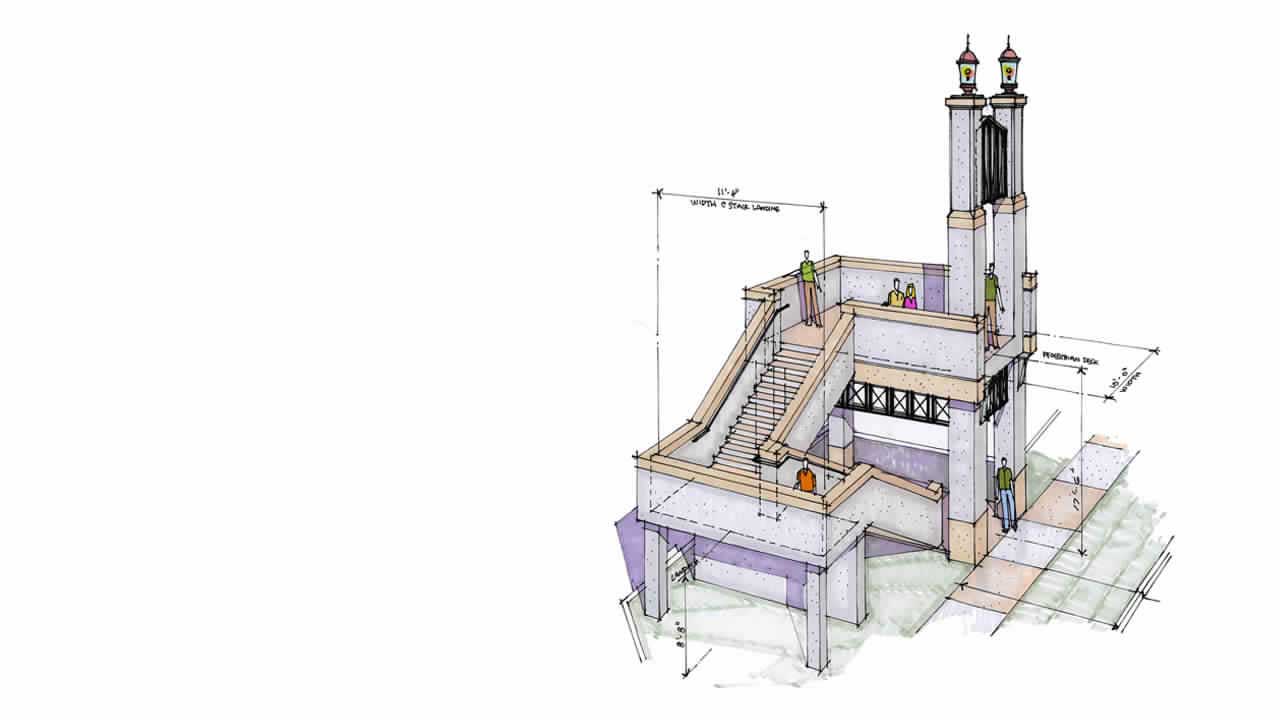1280x720 pixels.
Task: Click the person in the orange shirt
Action: point(806,477)
